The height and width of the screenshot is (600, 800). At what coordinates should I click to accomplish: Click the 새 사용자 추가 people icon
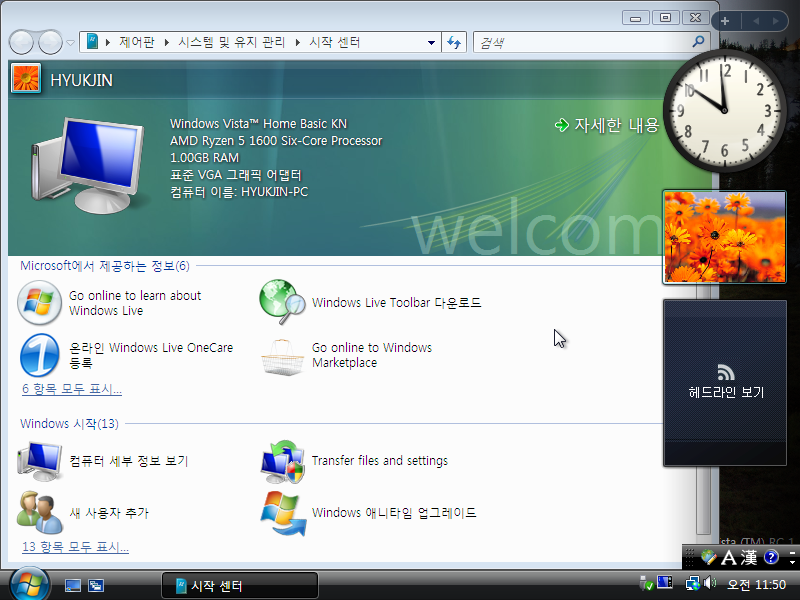[x=39, y=512]
